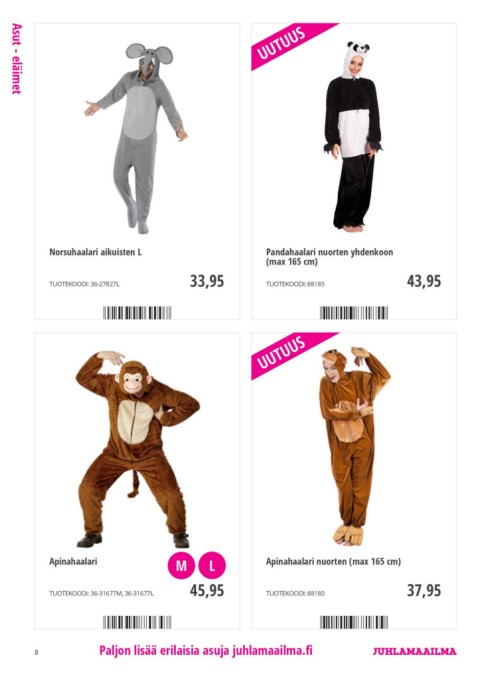This screenshot has height=679, width=480.
Task: Click the Norsuhaalari aikuisten L title
Action: [95, 252]
